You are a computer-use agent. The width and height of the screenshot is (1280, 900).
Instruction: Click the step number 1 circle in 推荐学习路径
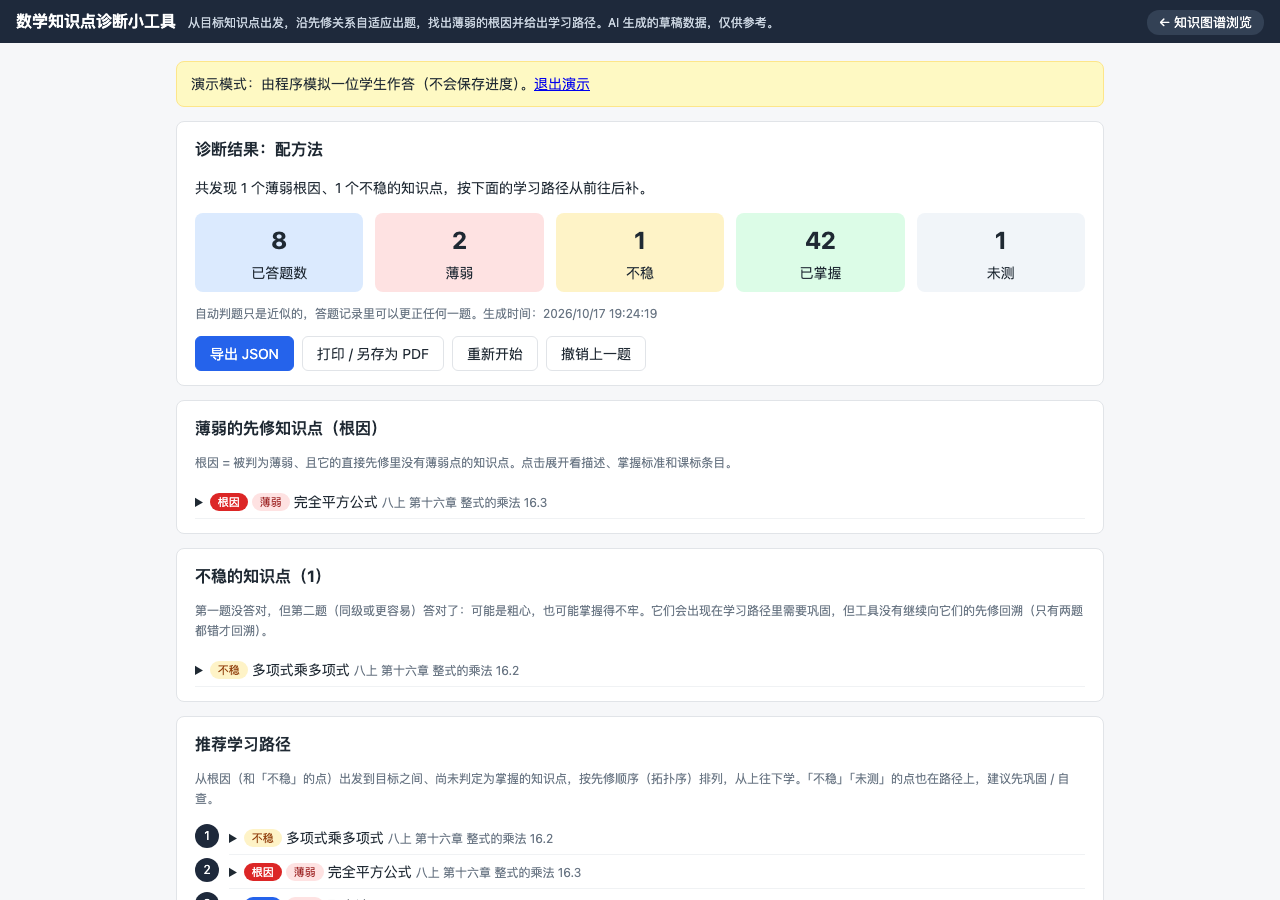[x=207, y=836]
